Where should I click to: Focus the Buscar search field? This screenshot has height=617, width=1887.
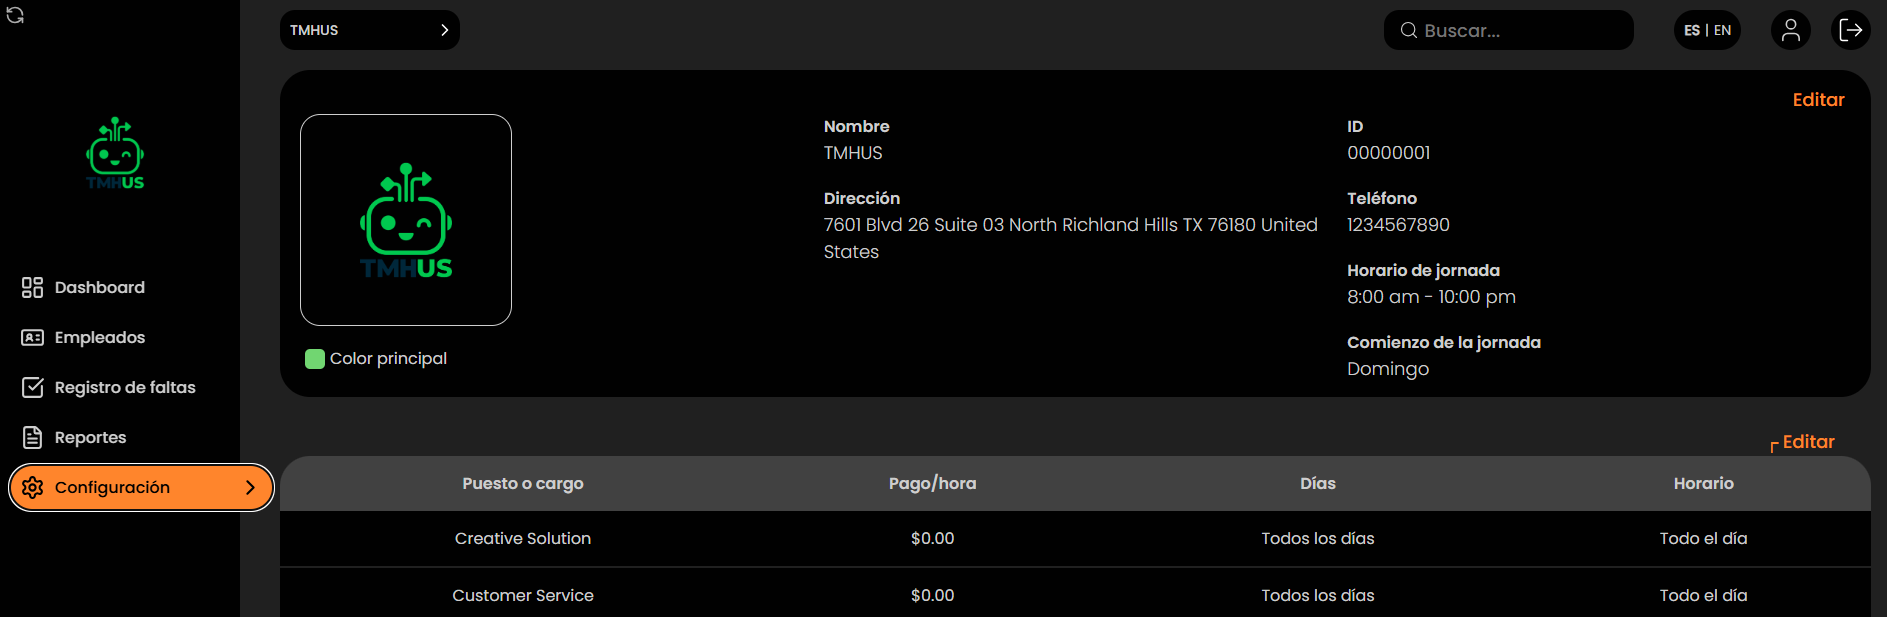[1520, 30]
